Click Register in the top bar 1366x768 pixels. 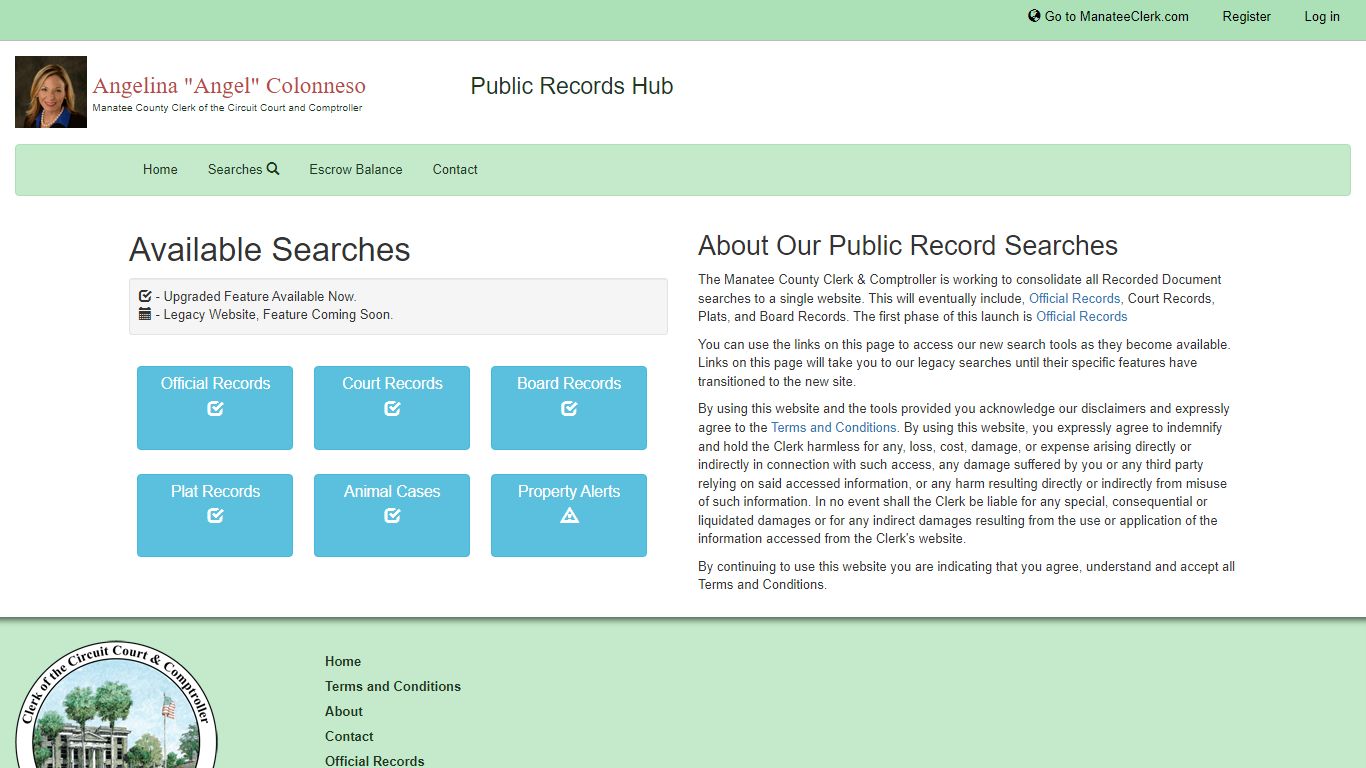tap(1246, 16)
